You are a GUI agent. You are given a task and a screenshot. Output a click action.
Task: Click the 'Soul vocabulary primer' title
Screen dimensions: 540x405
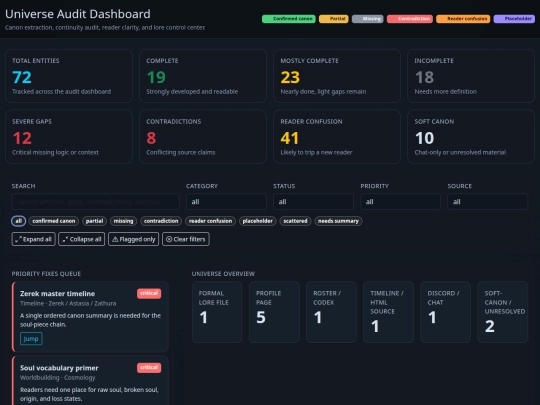tap(59, 368)
